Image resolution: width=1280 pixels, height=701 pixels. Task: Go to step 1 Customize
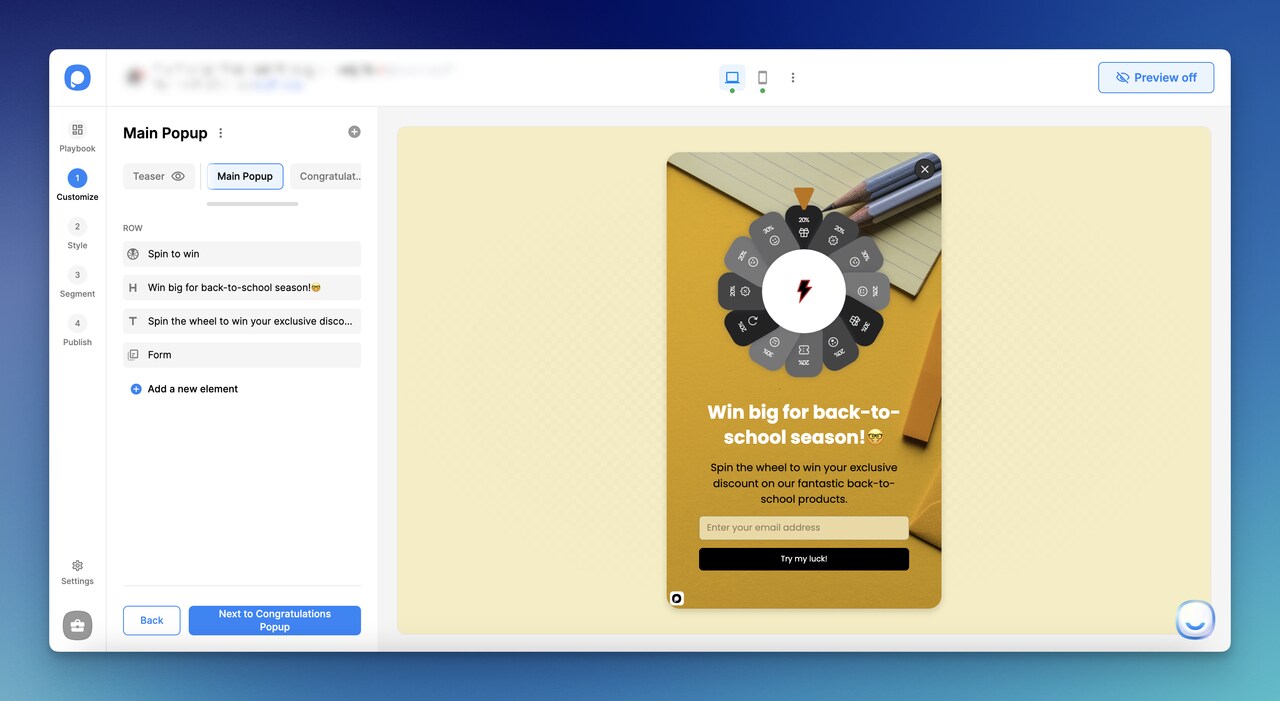click(x=77, y=185)
